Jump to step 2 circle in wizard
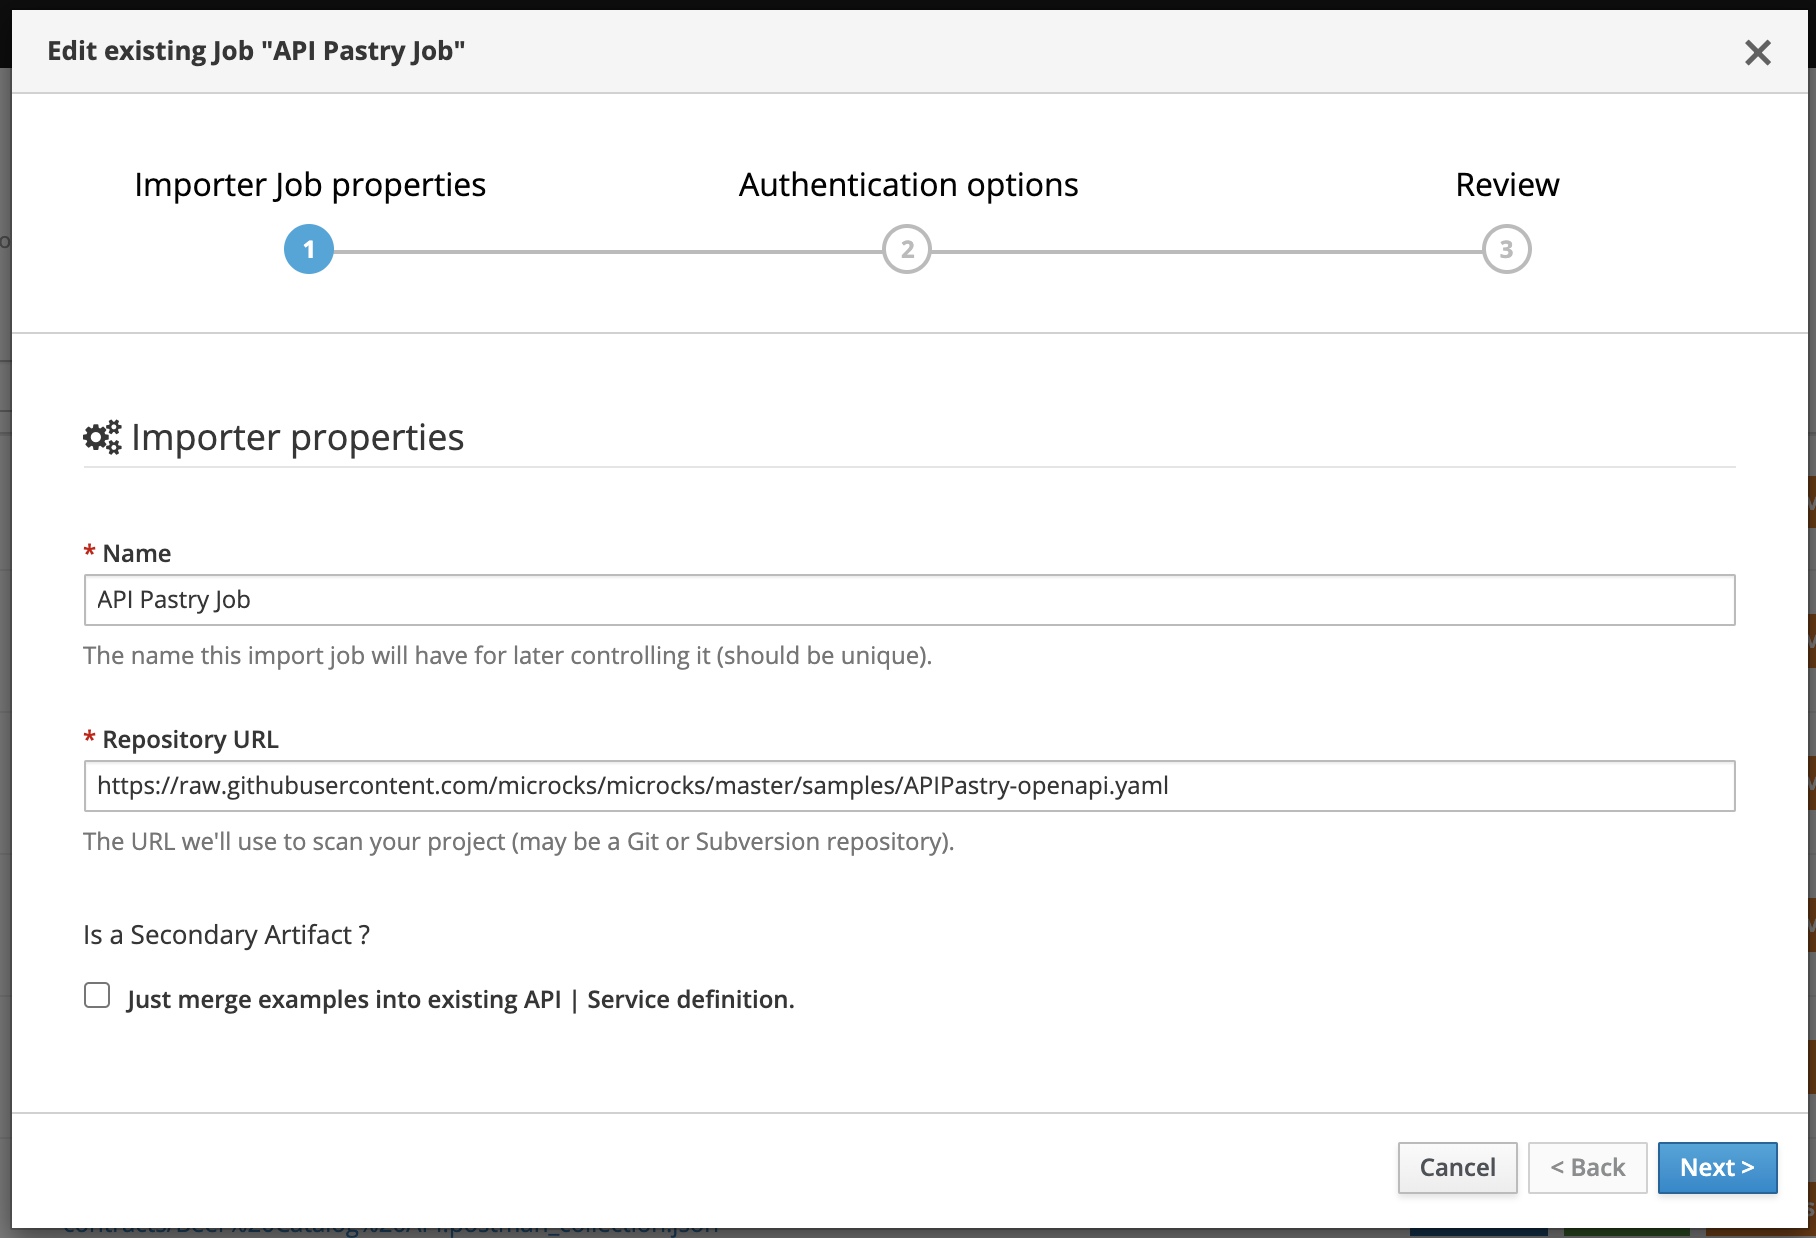 point(906,250)
